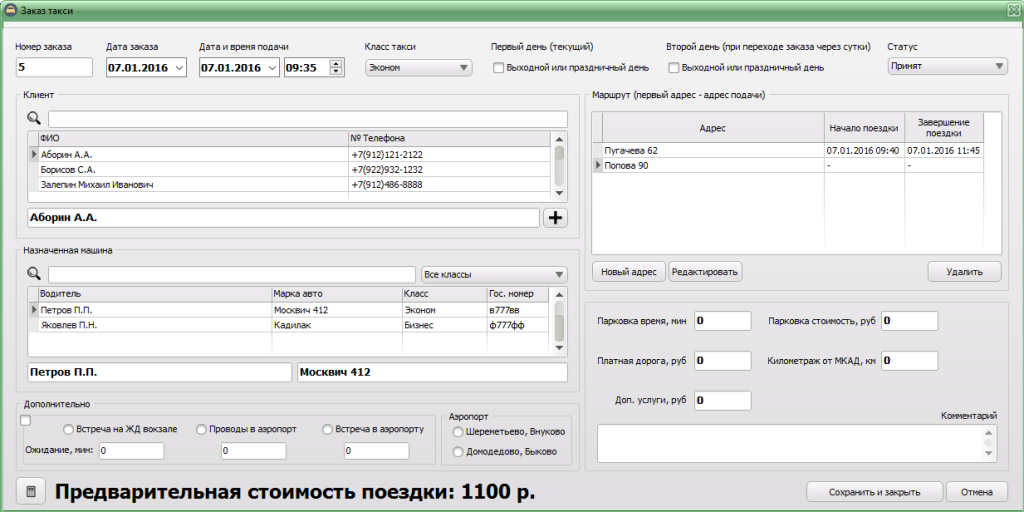Click the magnifier icon in Клиент section
Viewport: 1024px width, 512px height.
click(34, 119)
